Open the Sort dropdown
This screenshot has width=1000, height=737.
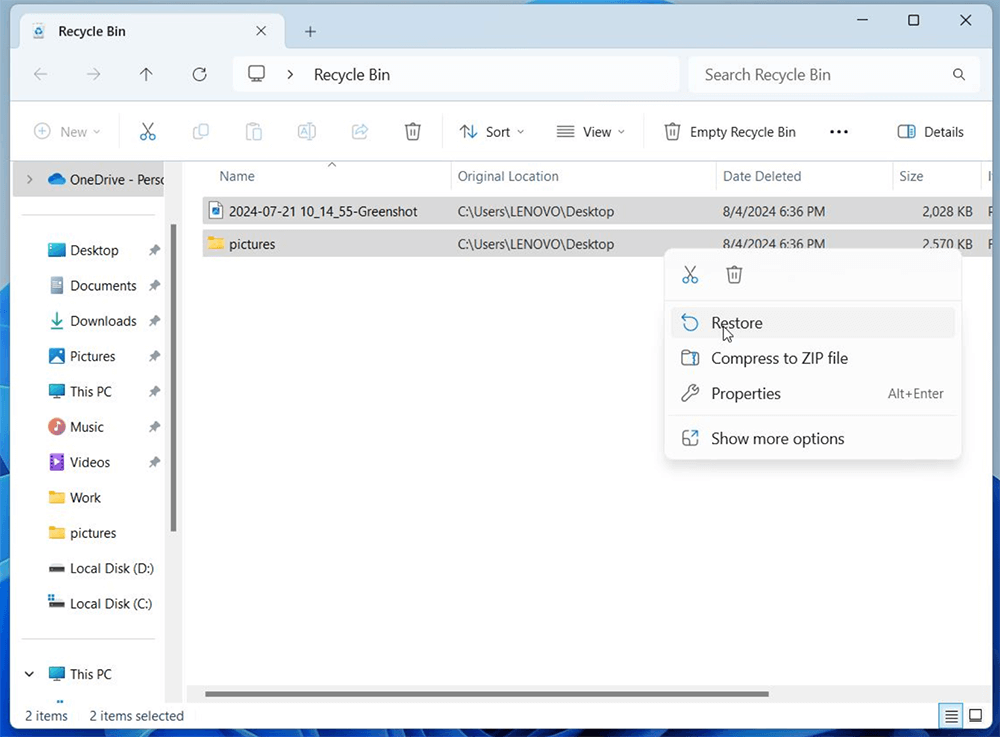pos(492,131)
